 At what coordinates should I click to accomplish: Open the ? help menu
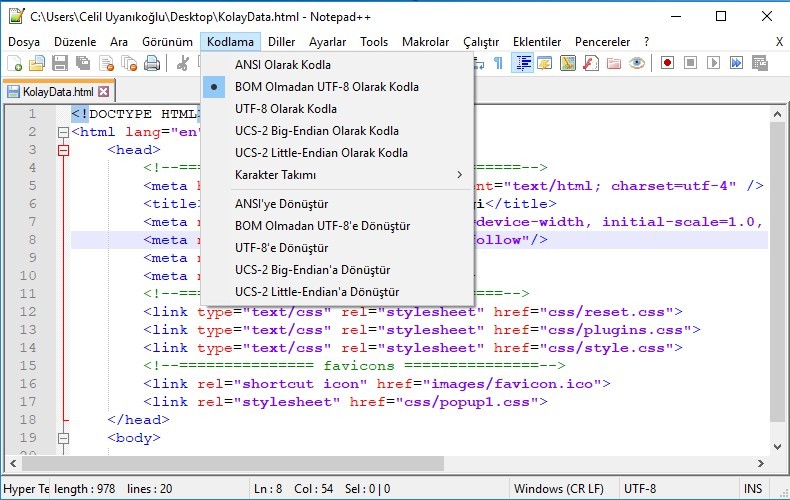click(x=646, y=42)
